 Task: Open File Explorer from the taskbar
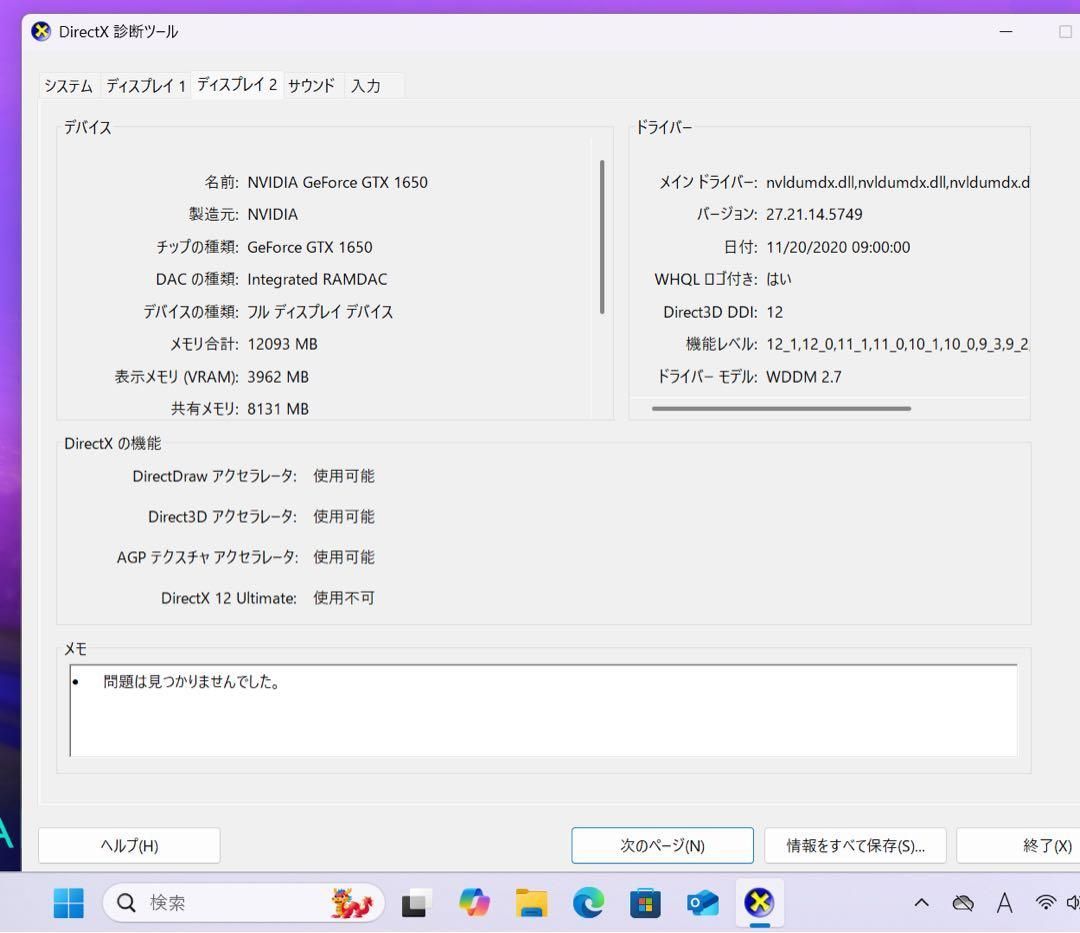[531, 902]
